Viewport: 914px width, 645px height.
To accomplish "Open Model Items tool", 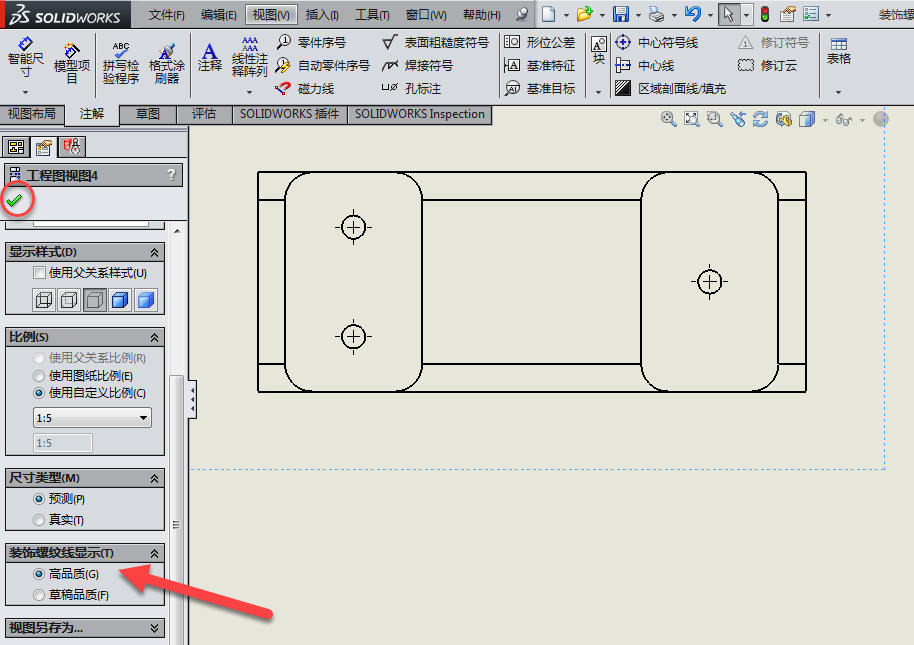I will pyautogui.click(x=72, y=63).
